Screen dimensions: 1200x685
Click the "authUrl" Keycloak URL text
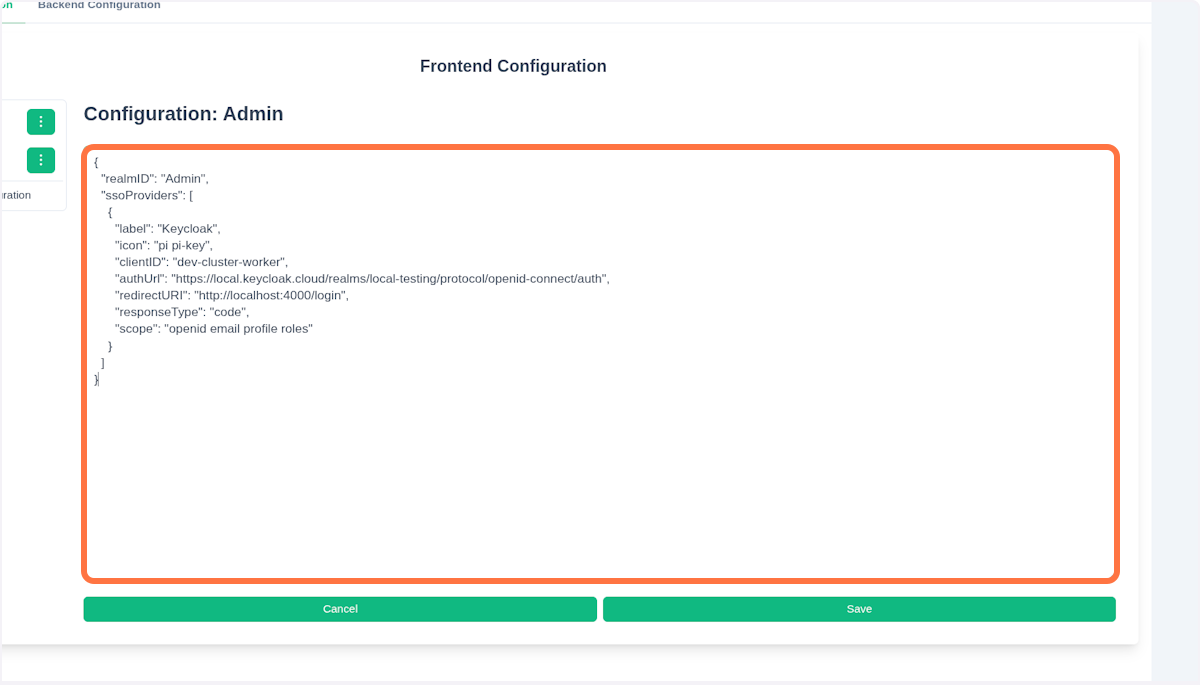[x=390, y=279]
